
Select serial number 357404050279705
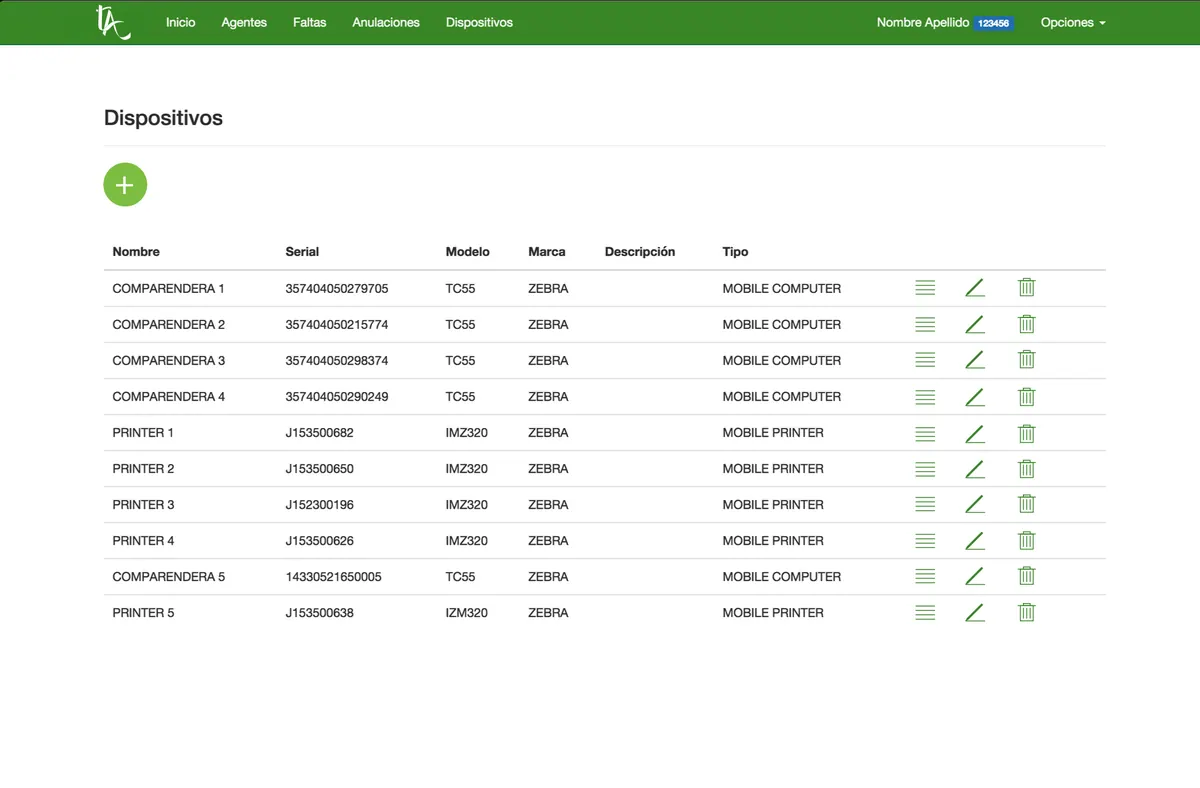337,288
